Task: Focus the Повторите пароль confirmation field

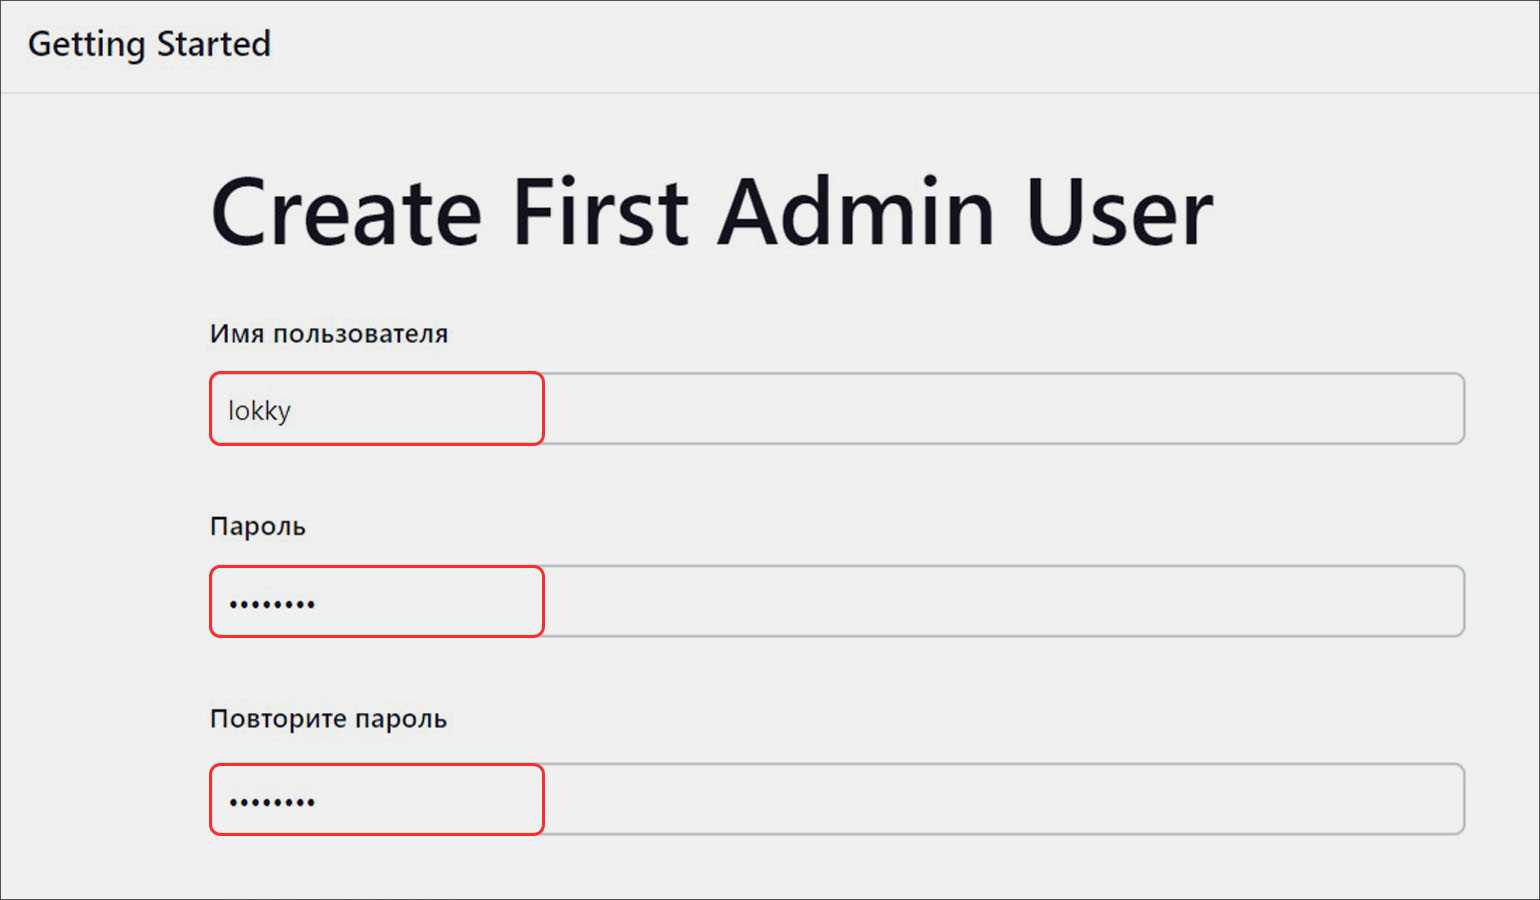Action: coord(836,799)
